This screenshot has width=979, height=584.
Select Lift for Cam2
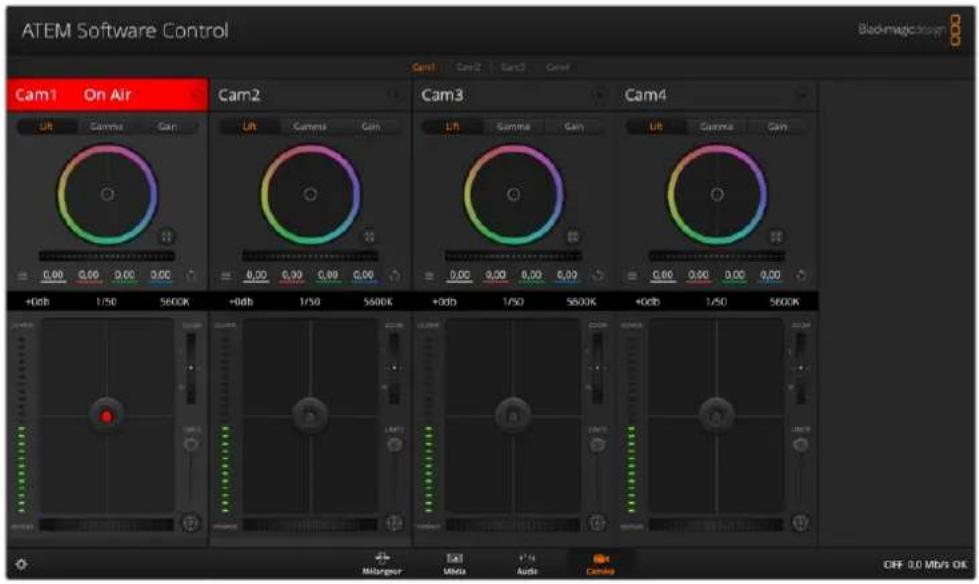coord(249,127)
